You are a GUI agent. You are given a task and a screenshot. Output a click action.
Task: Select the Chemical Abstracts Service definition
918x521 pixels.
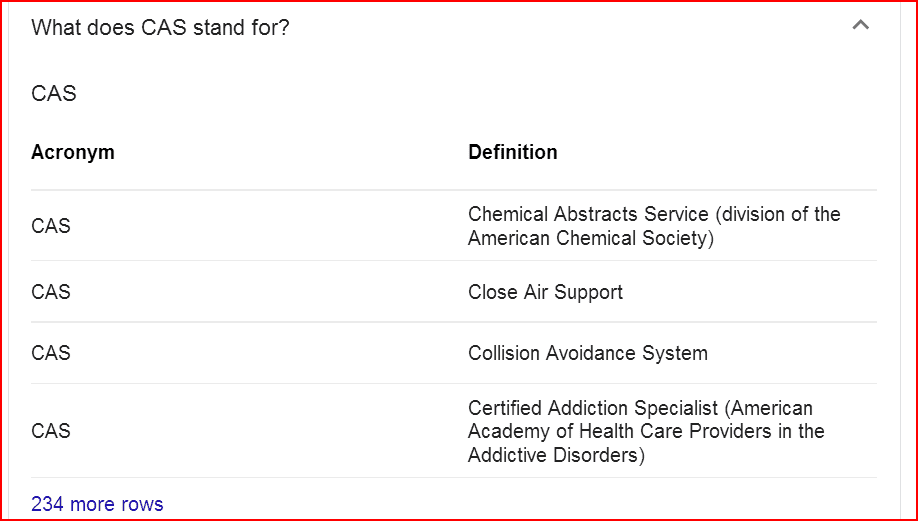tap(654, 226)
